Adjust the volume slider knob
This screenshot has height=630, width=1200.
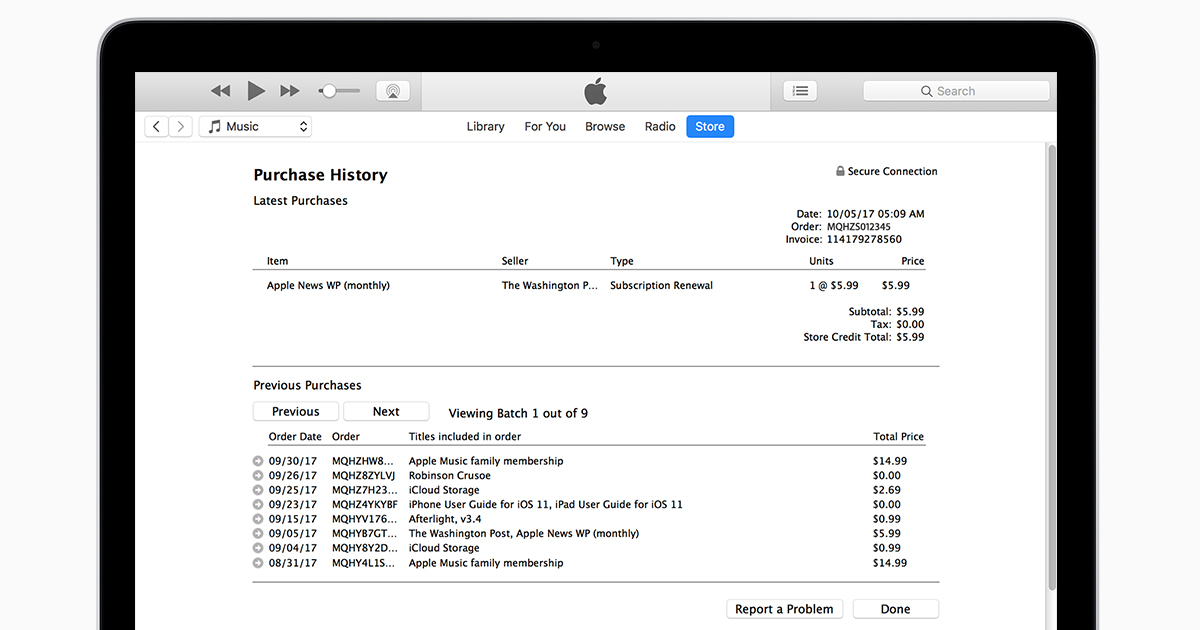329,91
